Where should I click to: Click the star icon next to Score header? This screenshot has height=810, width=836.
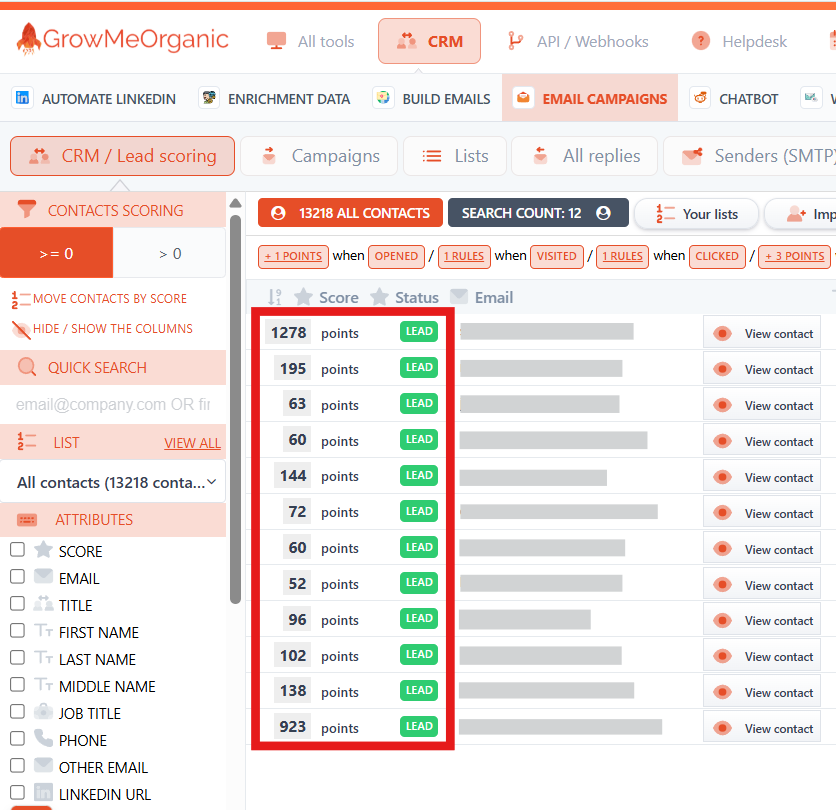click(x=303, y=296)
